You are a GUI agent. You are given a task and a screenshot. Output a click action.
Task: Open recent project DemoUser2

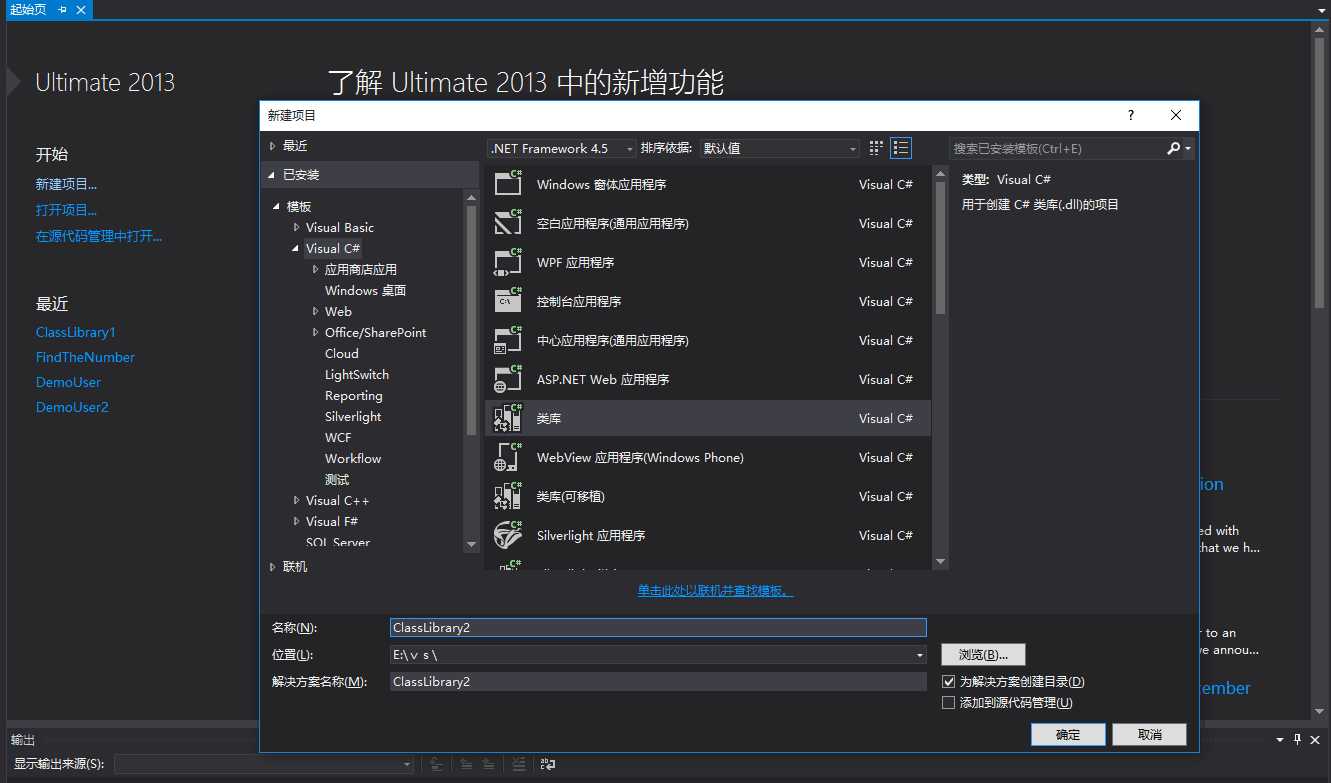click(72, 407)
